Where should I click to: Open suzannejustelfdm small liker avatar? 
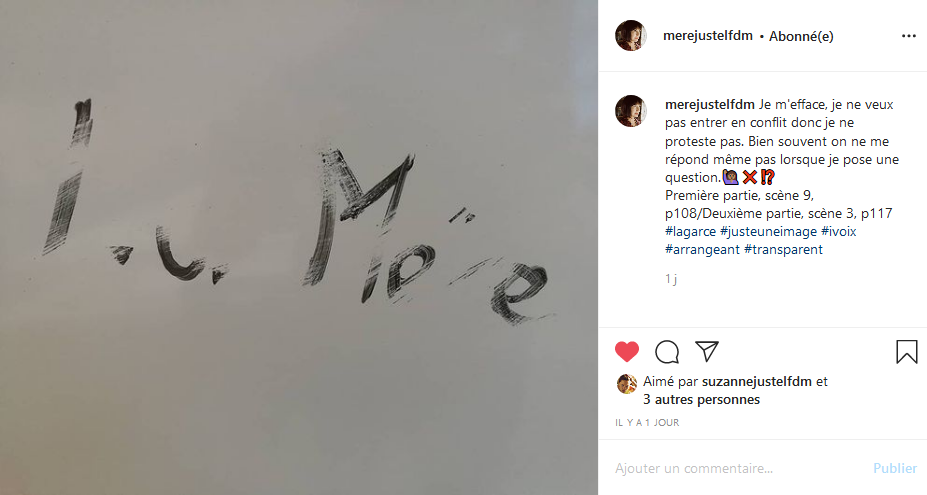(x=627, y=383)
